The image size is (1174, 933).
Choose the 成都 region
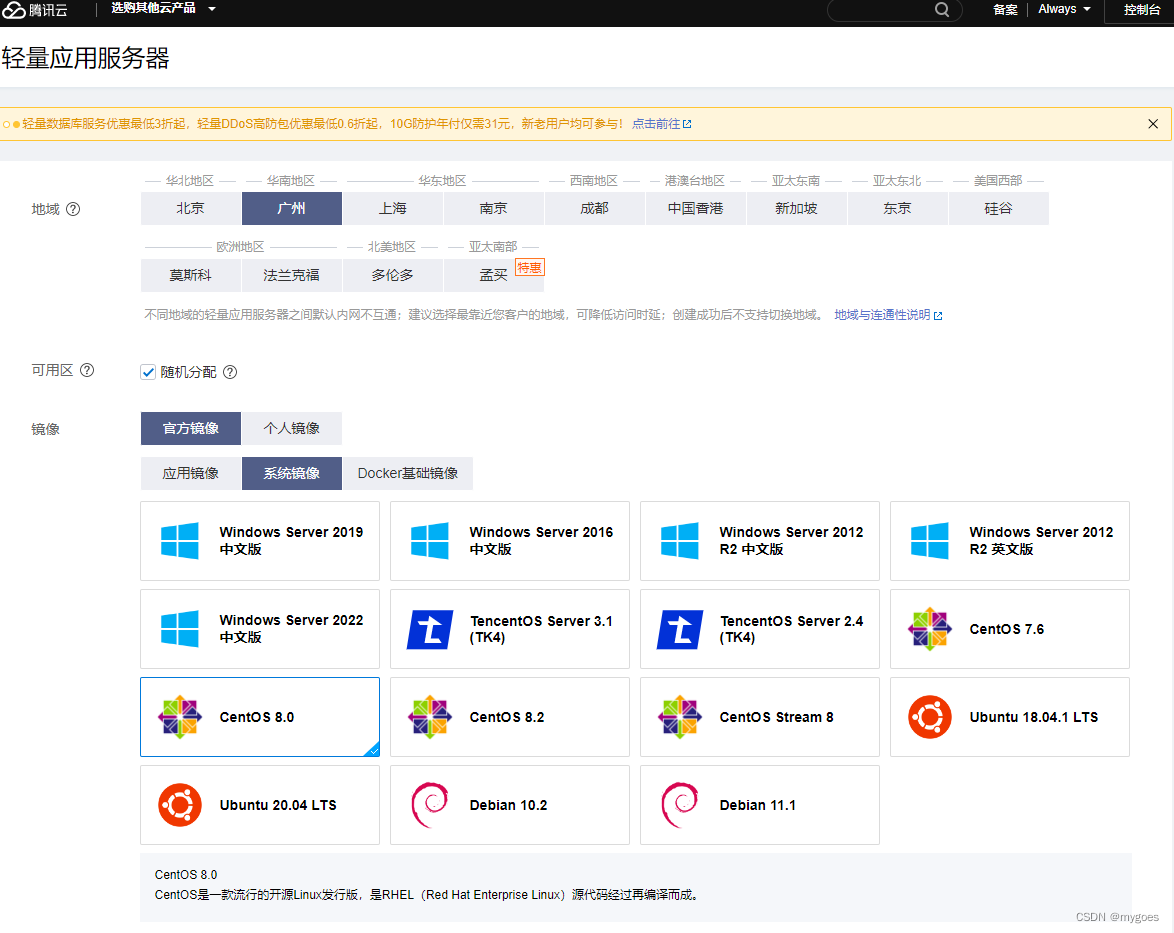[x=595, y=208]
